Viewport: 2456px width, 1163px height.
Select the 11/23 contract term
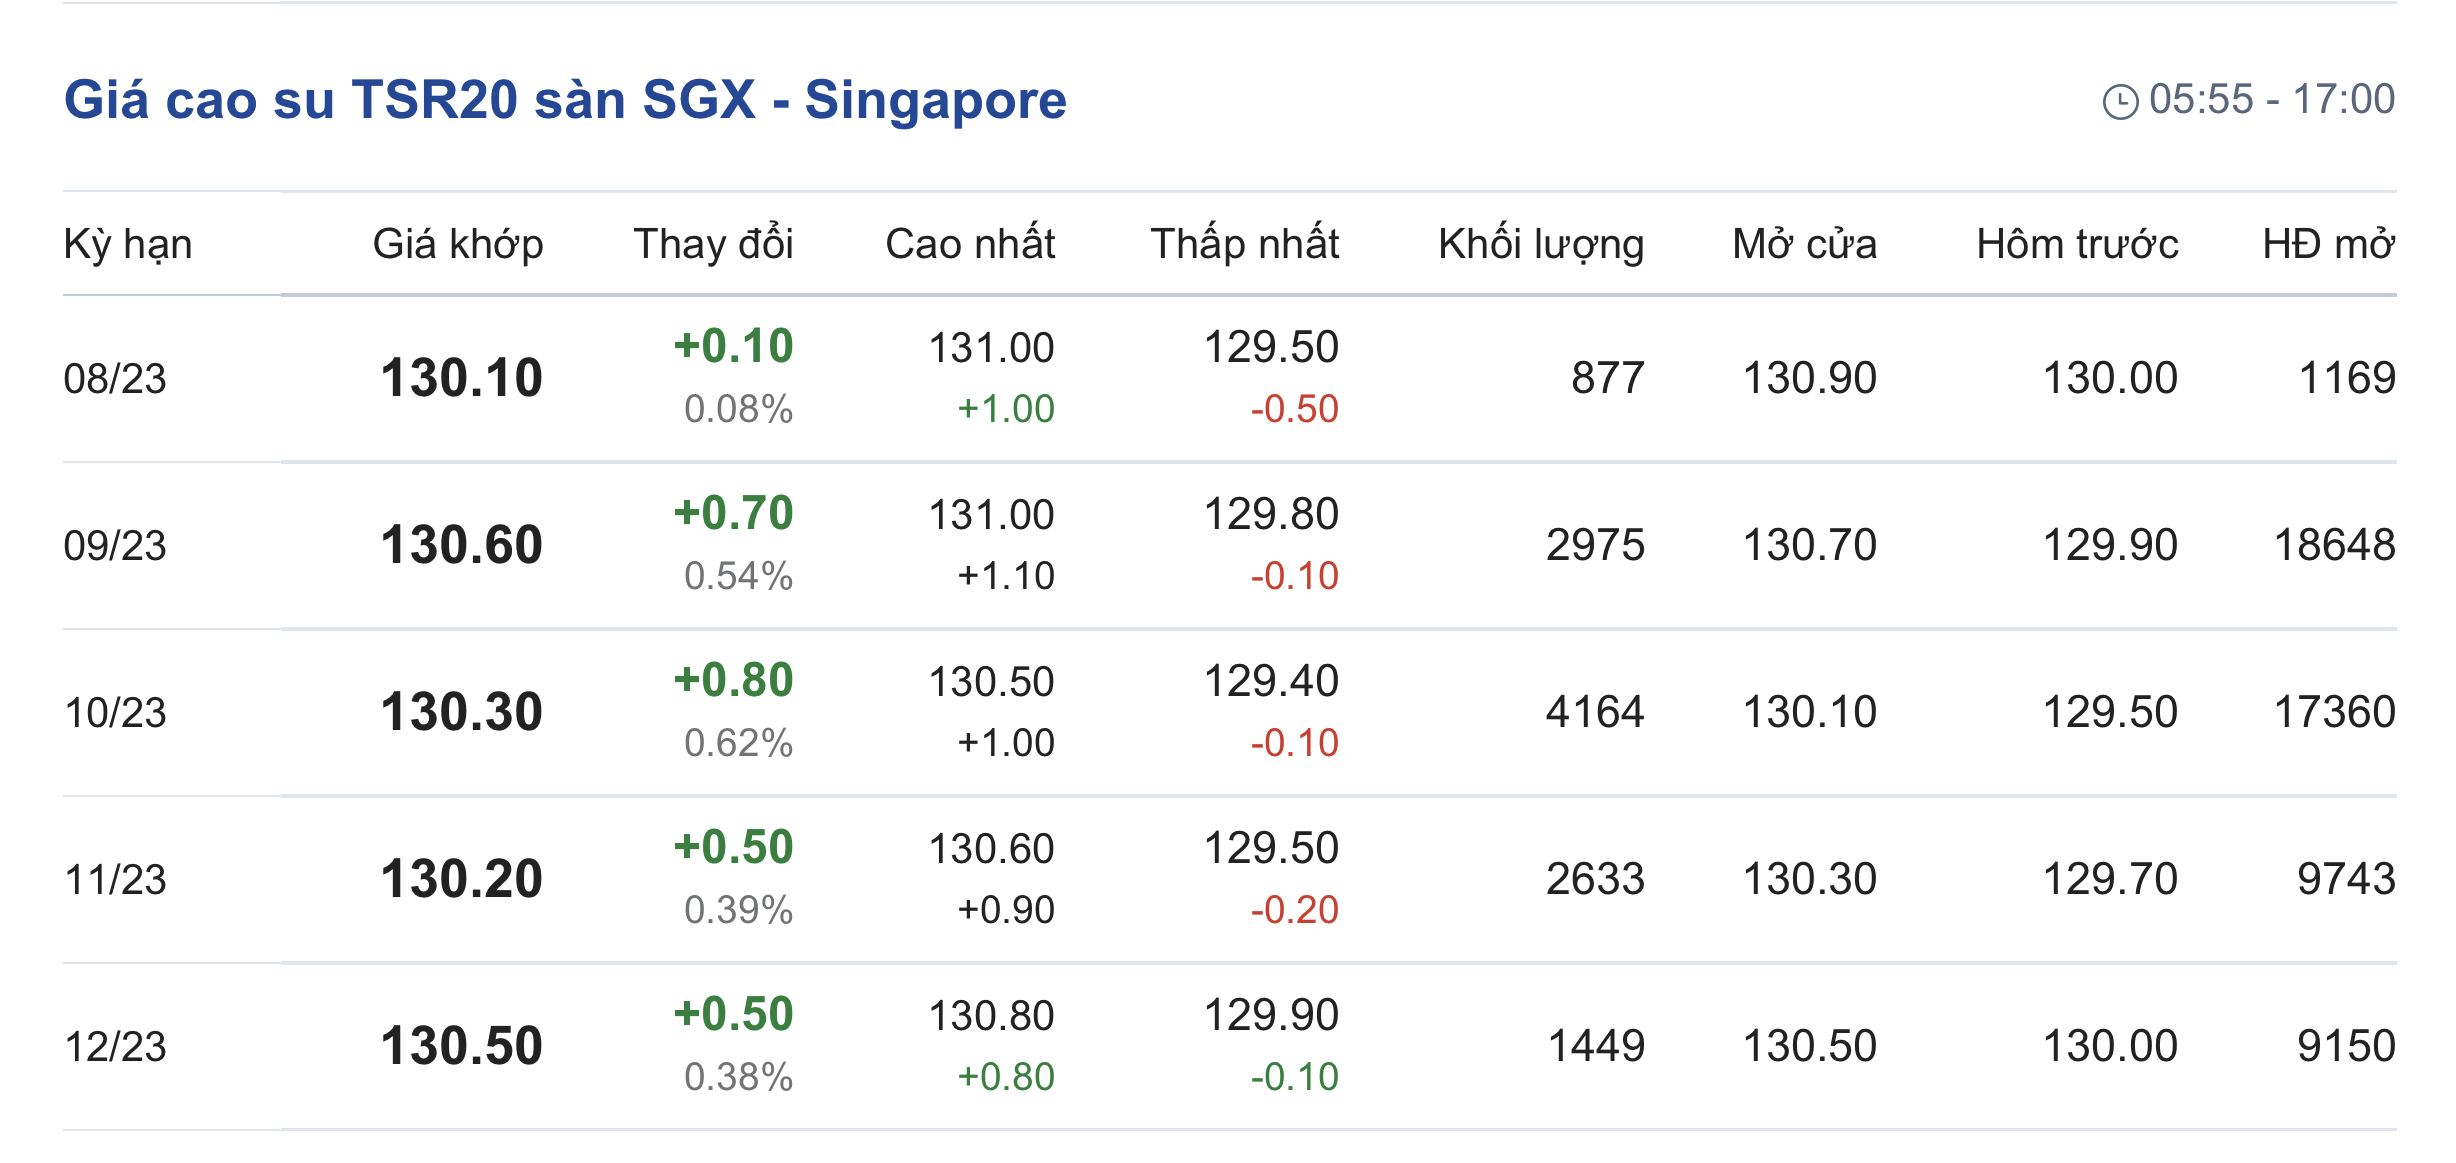click(115, 880)
